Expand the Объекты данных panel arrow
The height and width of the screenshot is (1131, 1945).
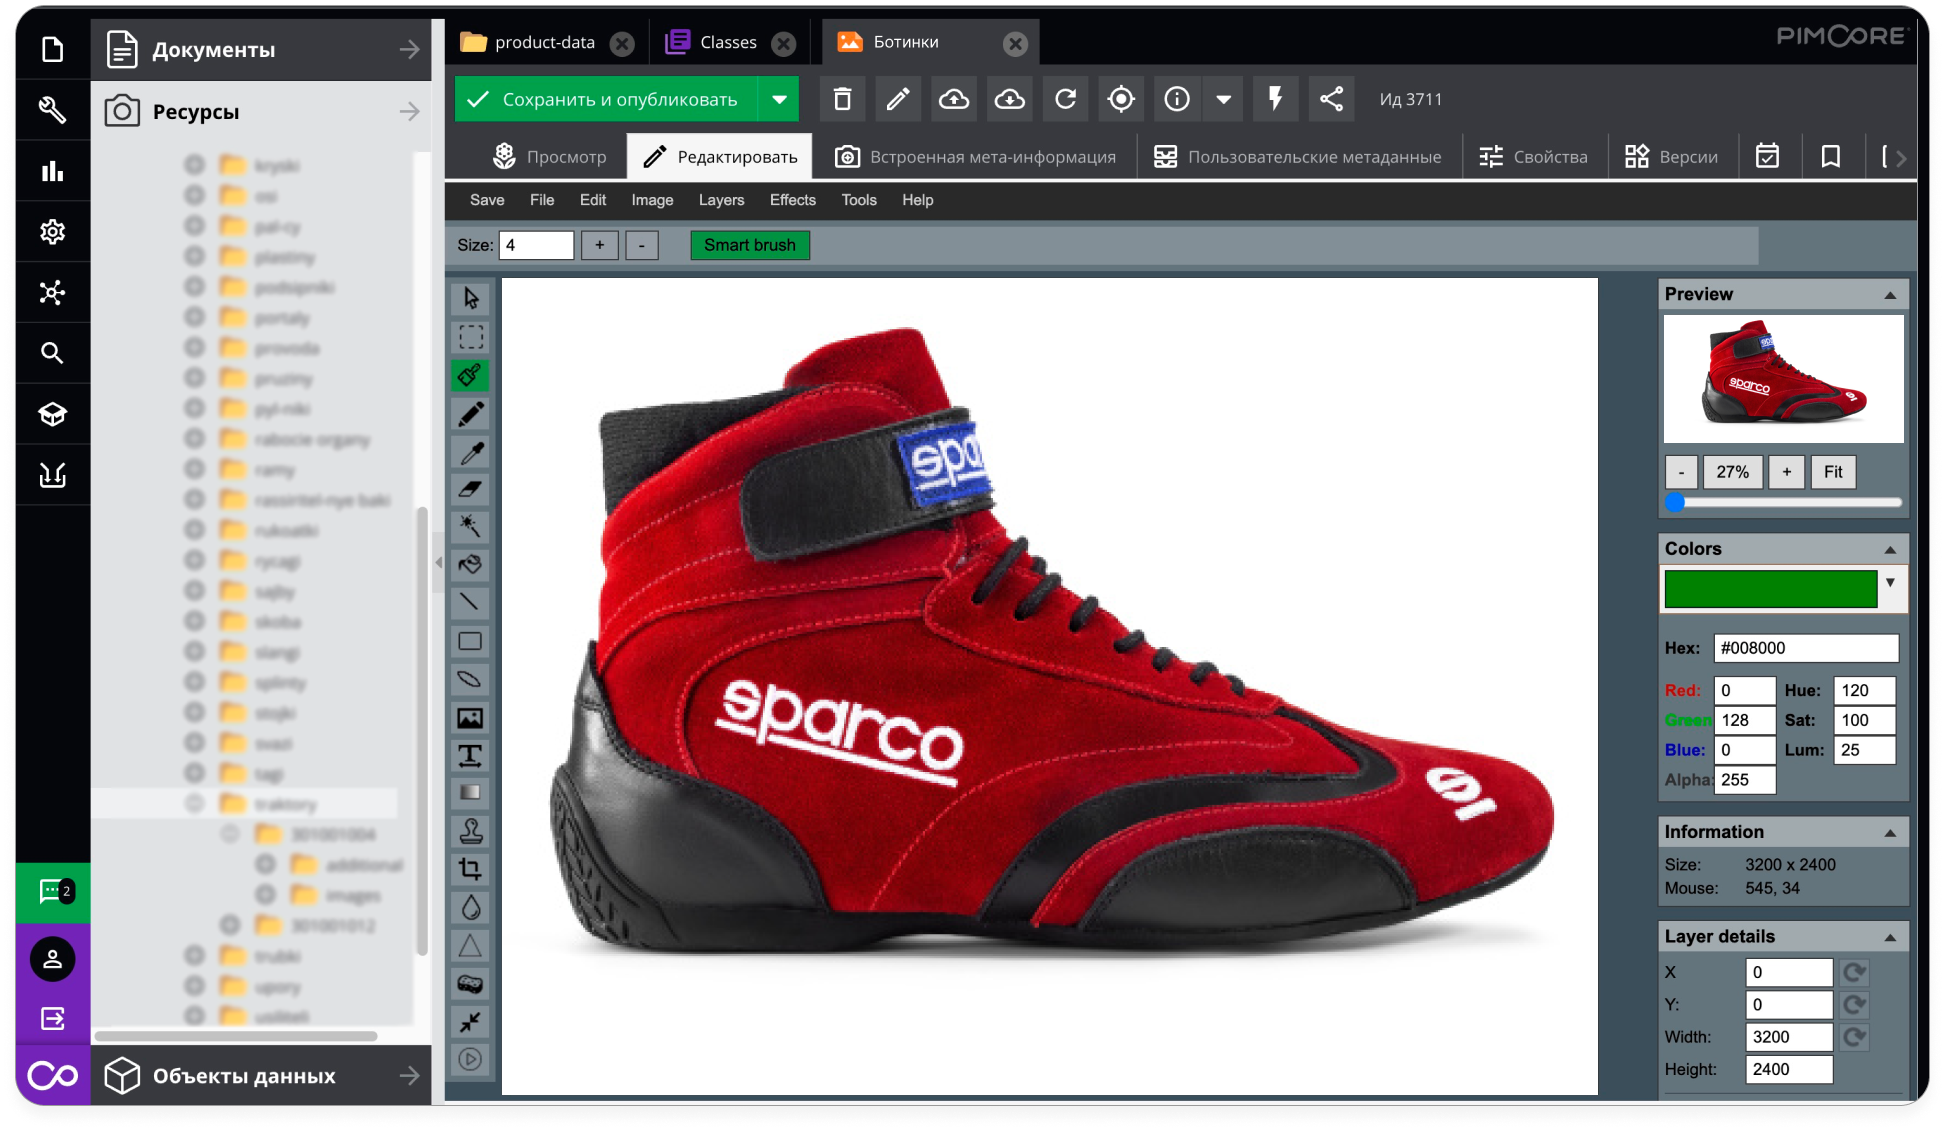tap(409, 1076)
